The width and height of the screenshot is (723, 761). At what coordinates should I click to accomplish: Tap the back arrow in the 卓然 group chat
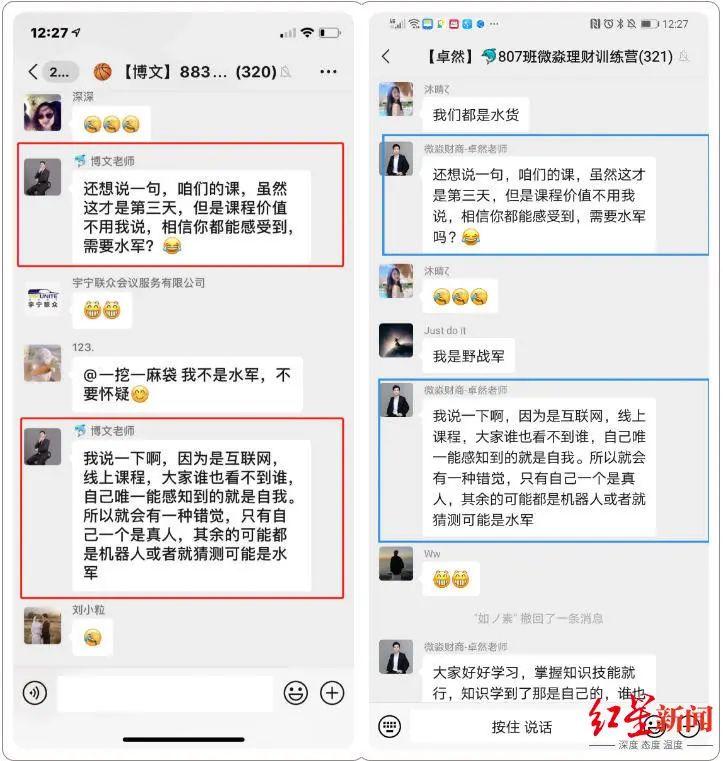386,56
